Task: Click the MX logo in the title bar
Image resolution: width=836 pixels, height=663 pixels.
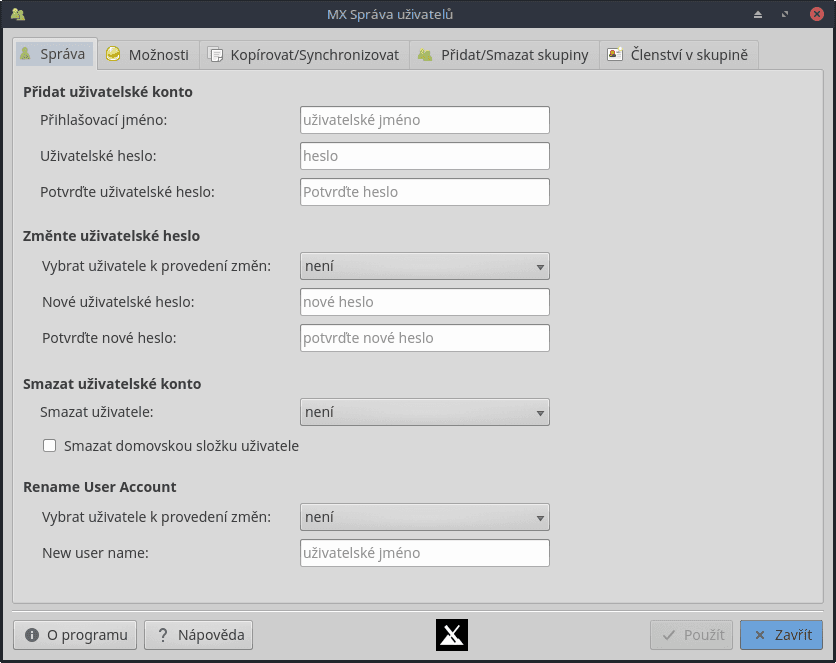Action: click(20, 15)
